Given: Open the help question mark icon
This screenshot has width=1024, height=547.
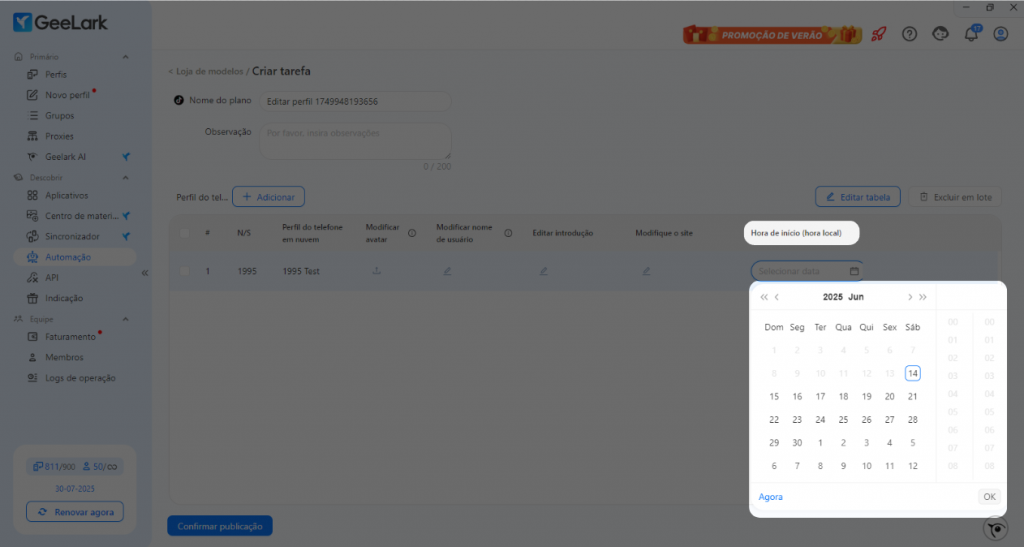Looking at the screenshot, I should [909, 34].
